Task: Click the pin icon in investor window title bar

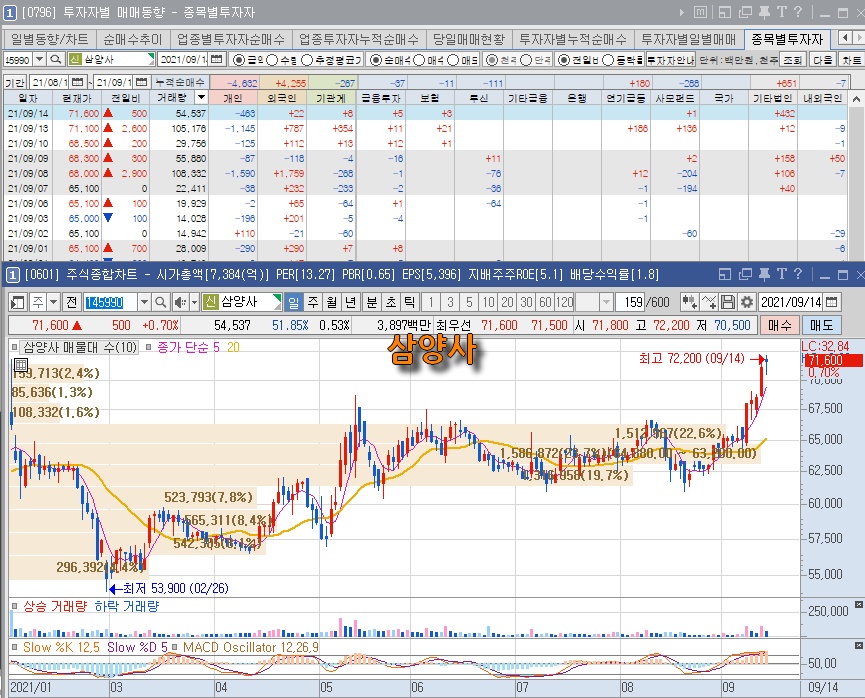Action: click(764, 12)
